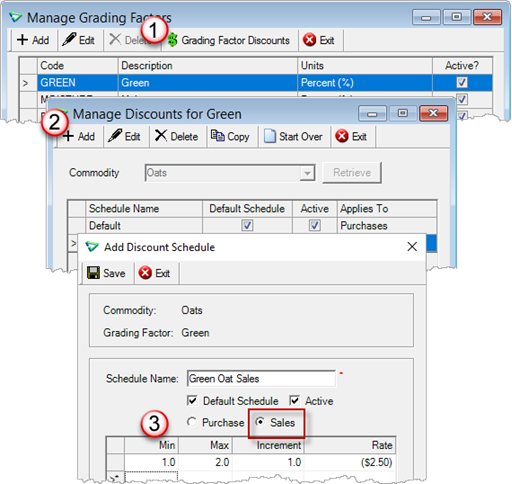Click Copy in Manage Discounts toolbar
The width and height of the screenshot is (512, 484).
[x=230, y=136]
